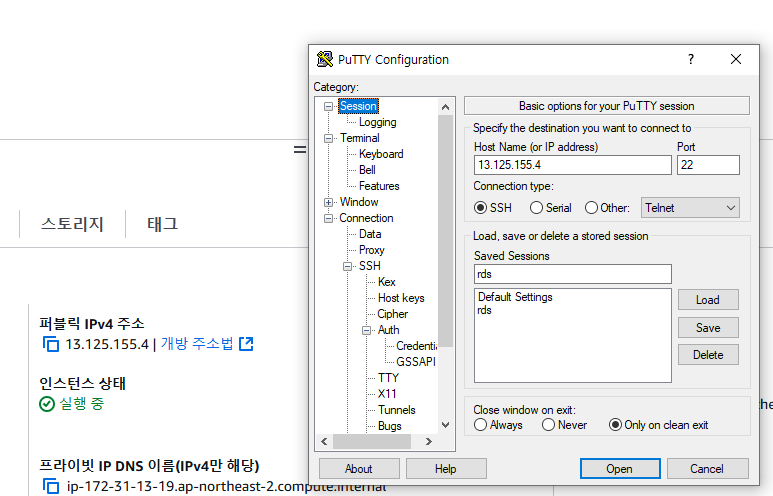Screen dimensions: 773x496
Task: Collapse the Session tree node
Action: pos(328,106)
